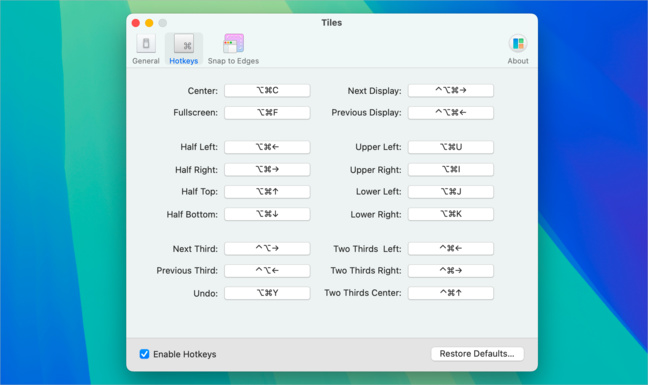Click the Upper Left hotkey field

[x=451, y=147]
